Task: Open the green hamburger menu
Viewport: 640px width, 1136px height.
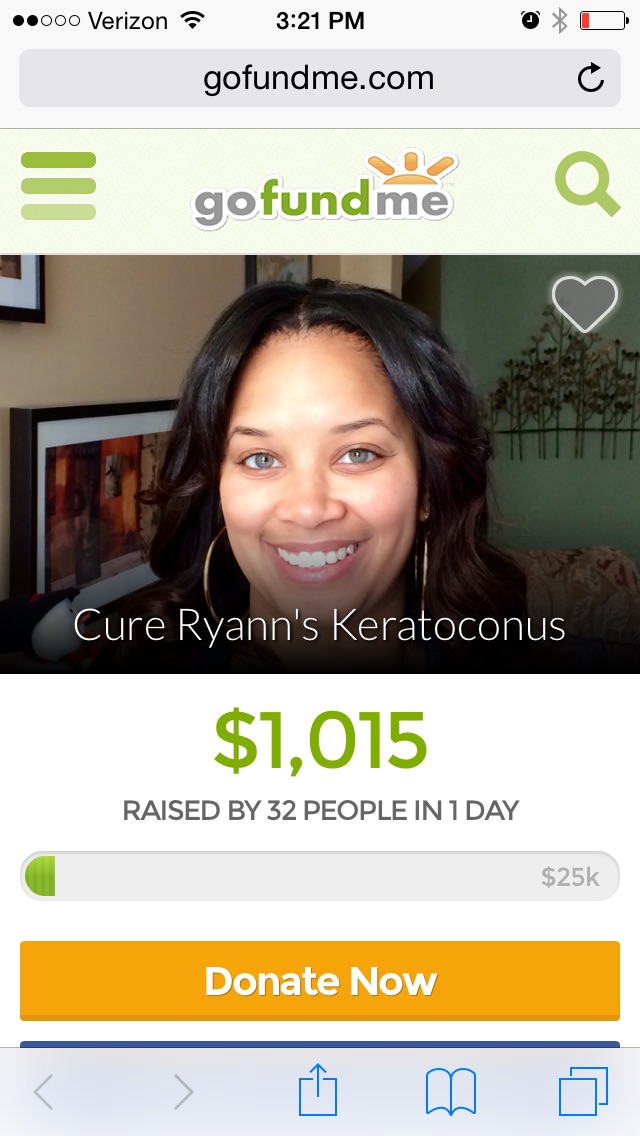Action: tap(59, 186)
